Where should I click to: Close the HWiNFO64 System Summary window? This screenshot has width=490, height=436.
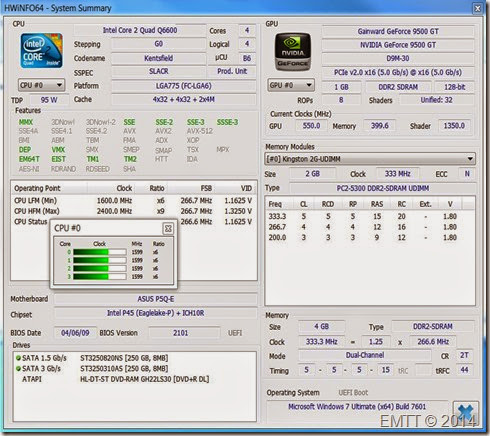(x=478, y=8)
